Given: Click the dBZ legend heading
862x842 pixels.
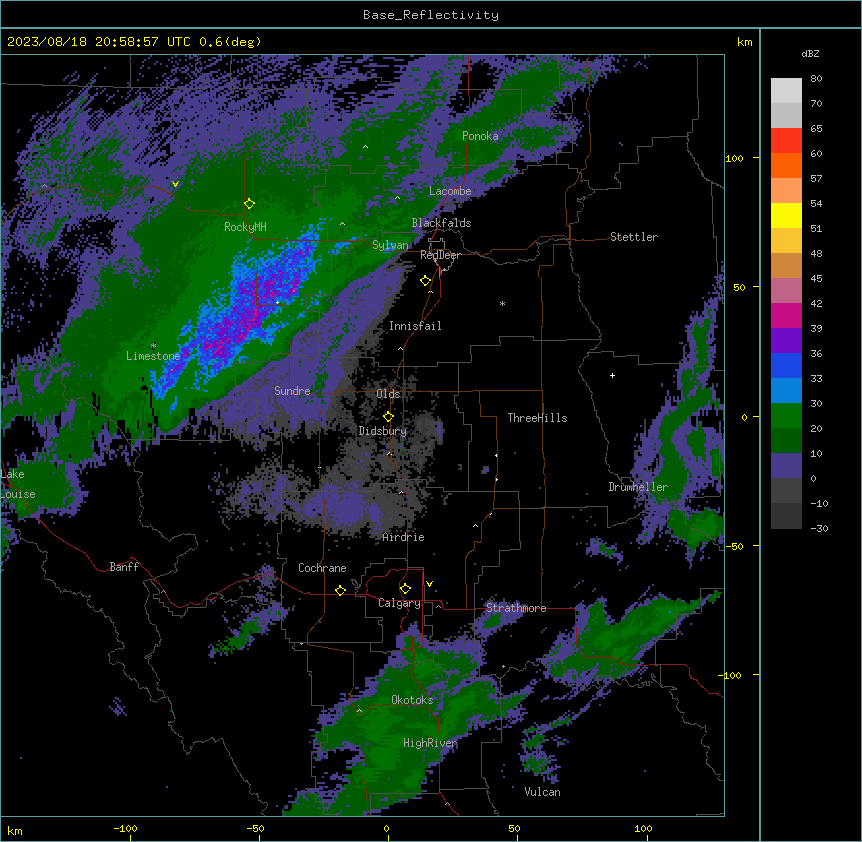Looking at the screenshot, I should pyautogui.click(x=810, y=53).
